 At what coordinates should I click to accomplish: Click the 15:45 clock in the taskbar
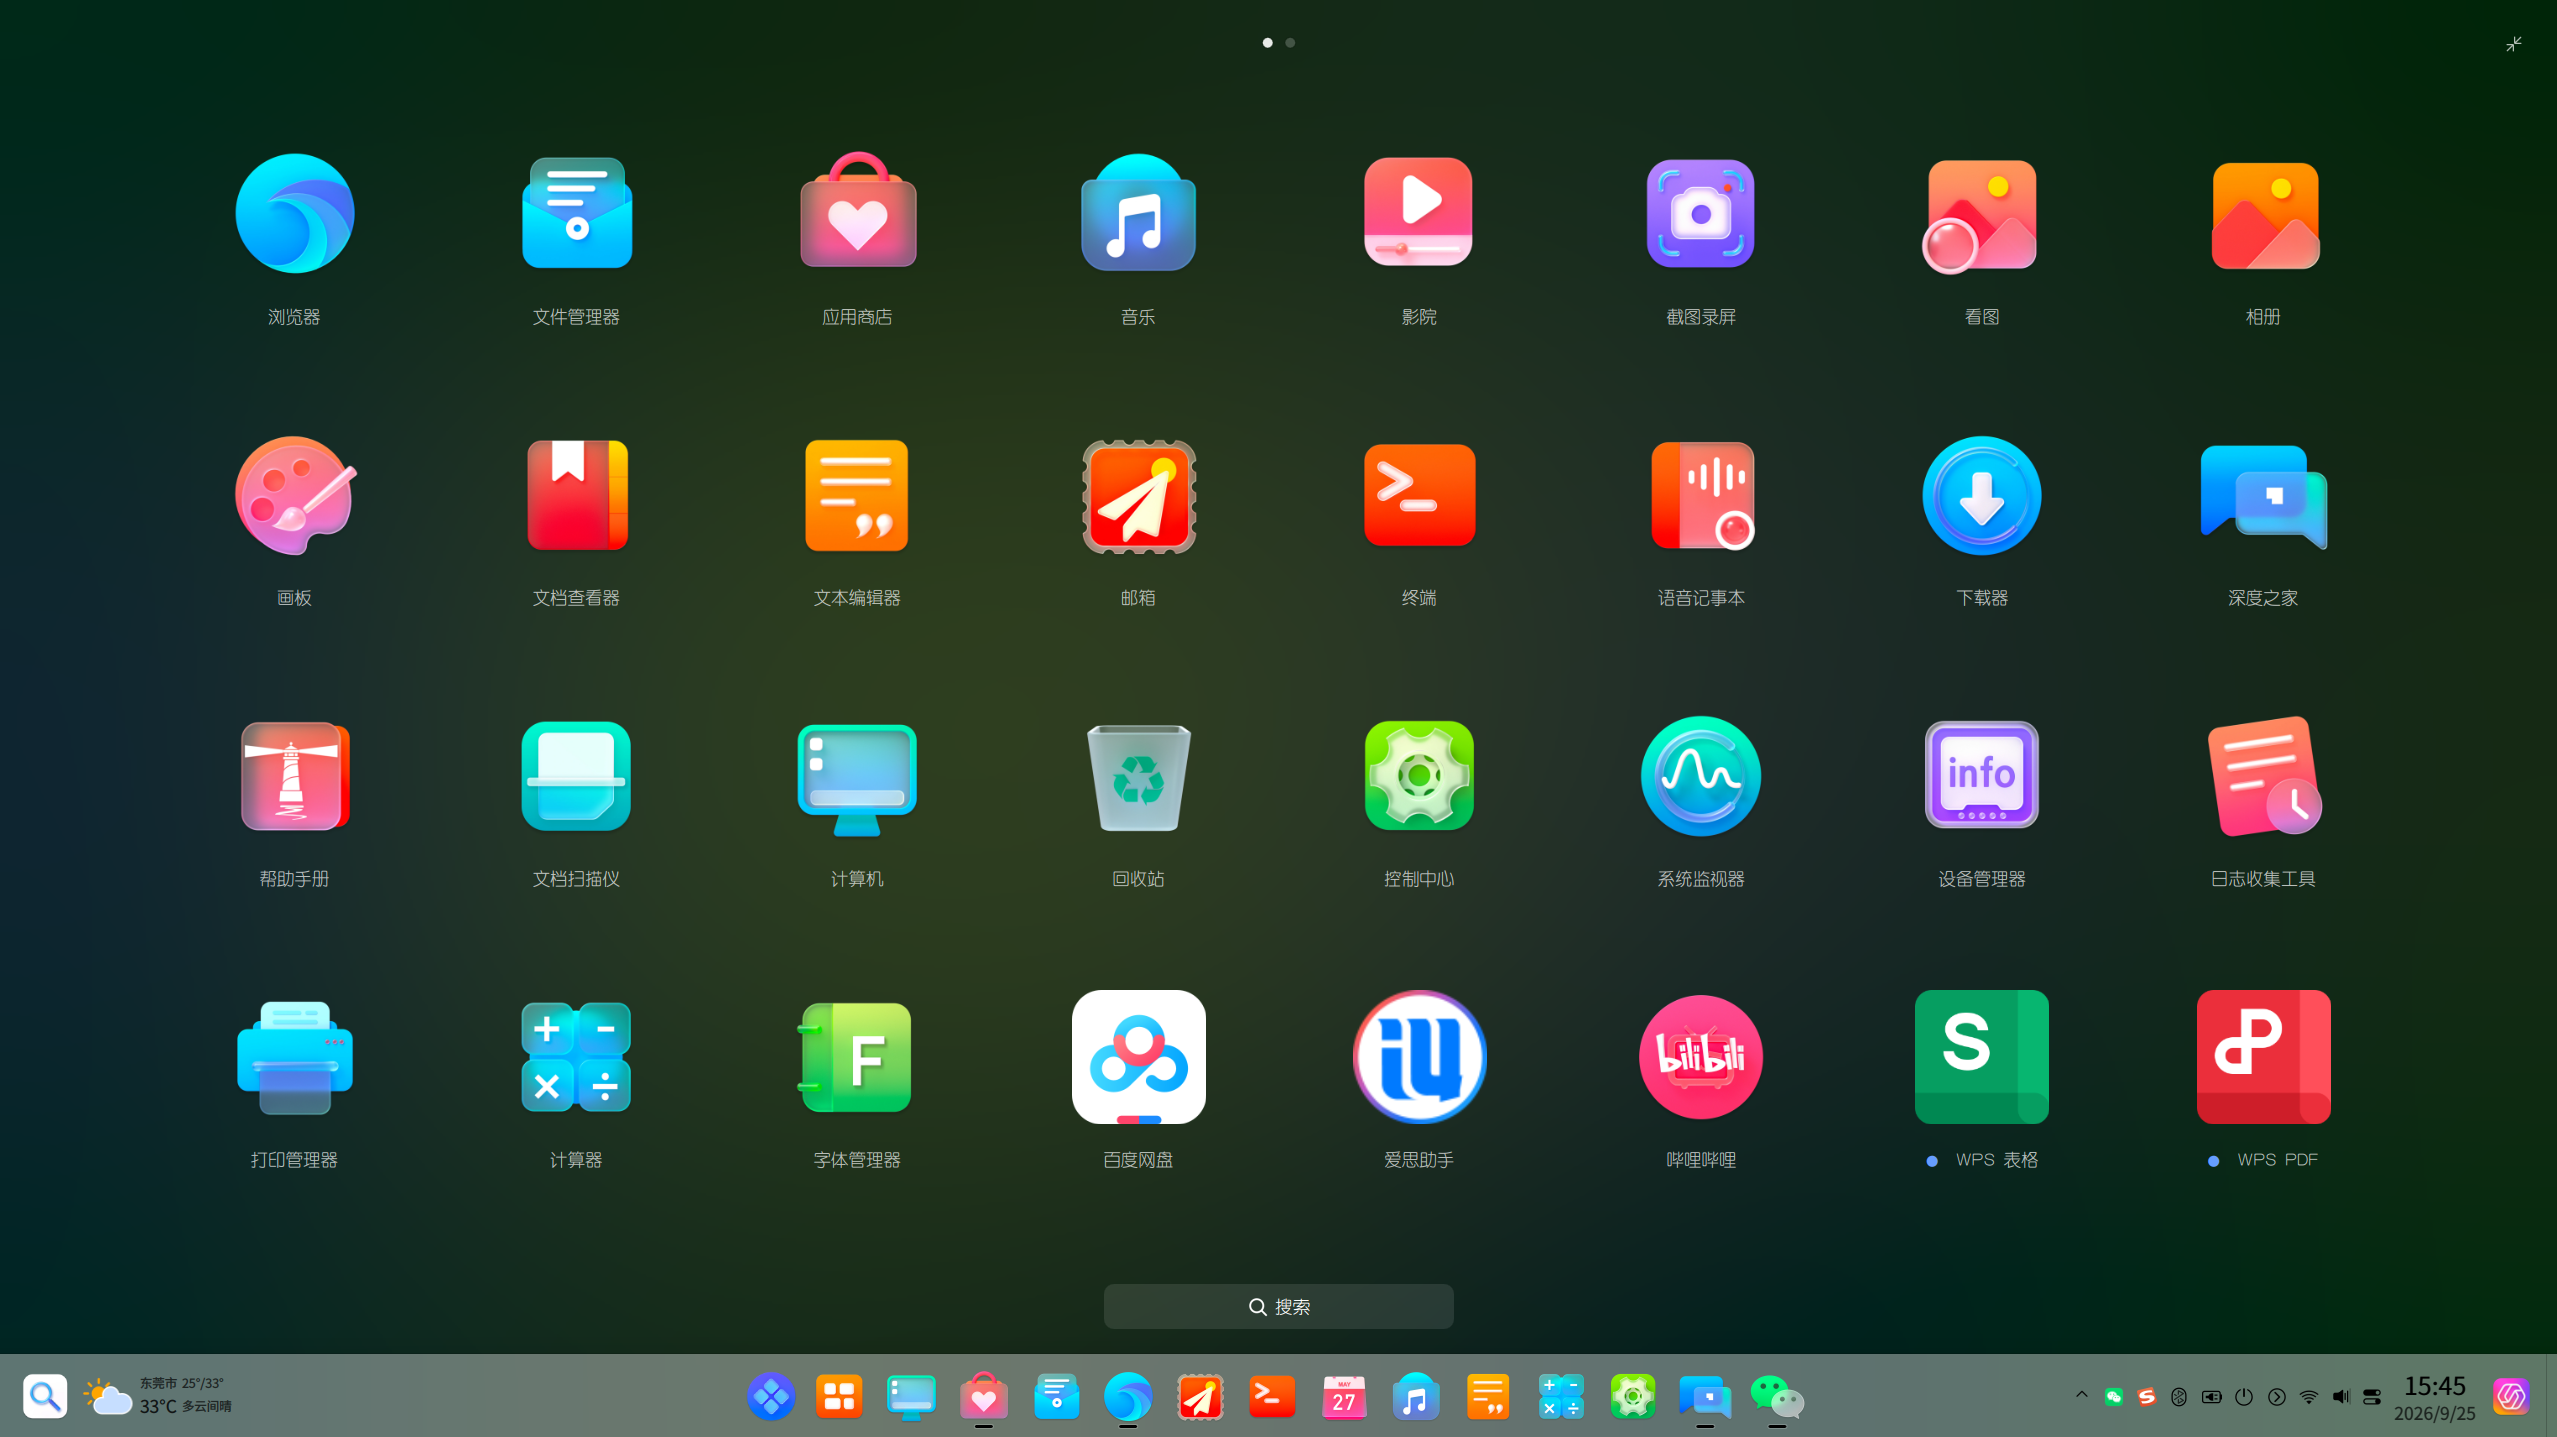point(2434,1386)
